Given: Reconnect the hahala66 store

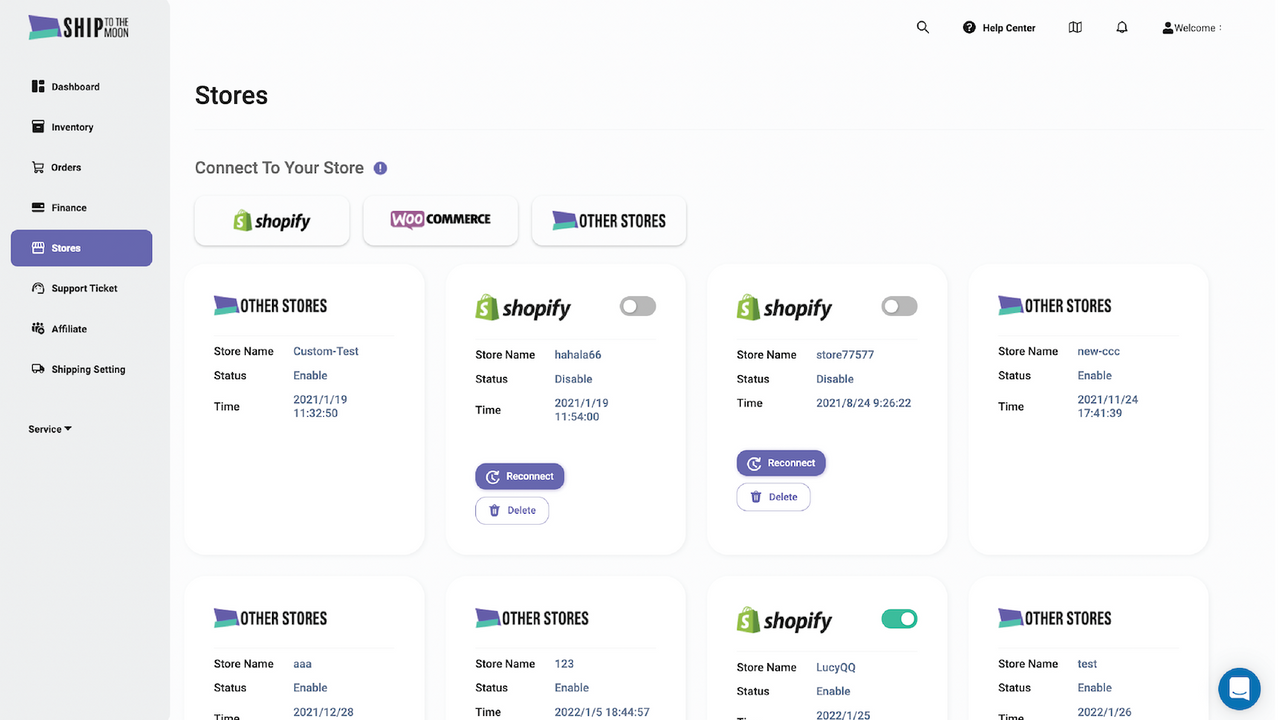Looking at the screenshot, I should pos(519,476).
